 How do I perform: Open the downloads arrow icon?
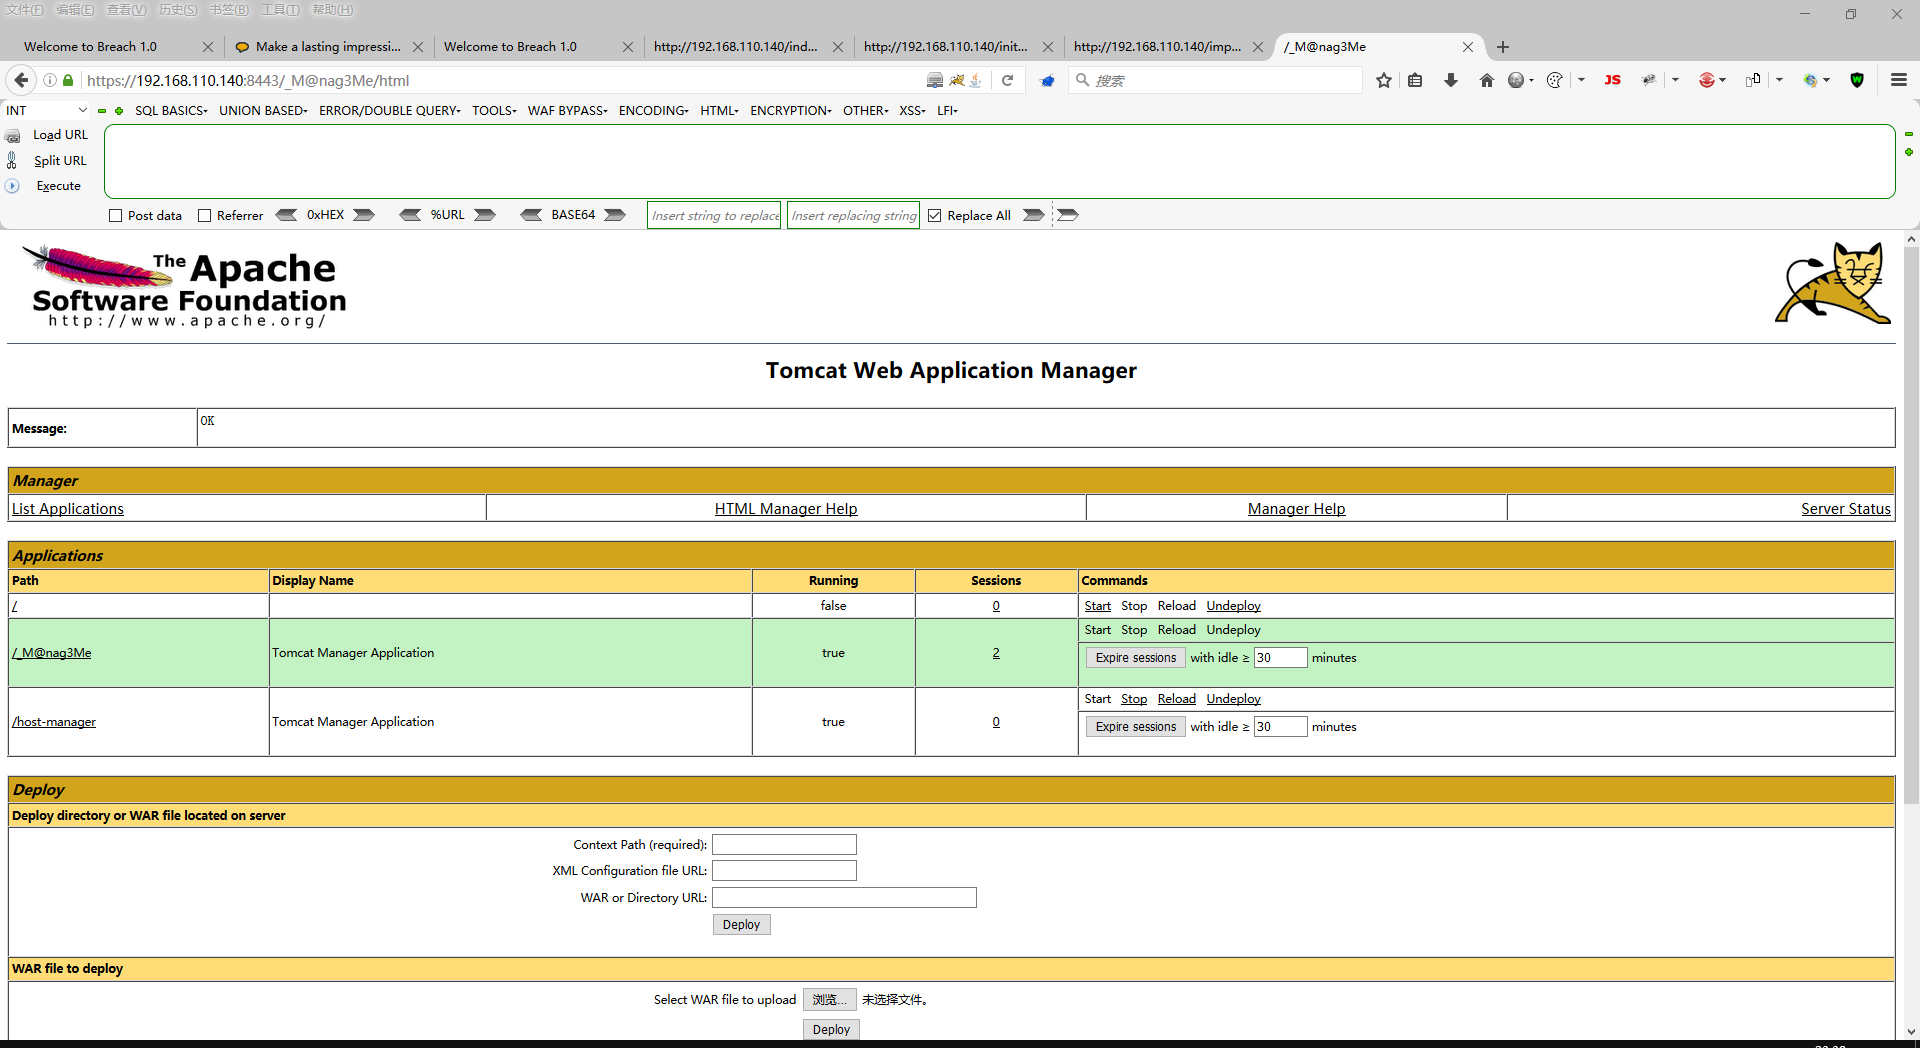1450,80
